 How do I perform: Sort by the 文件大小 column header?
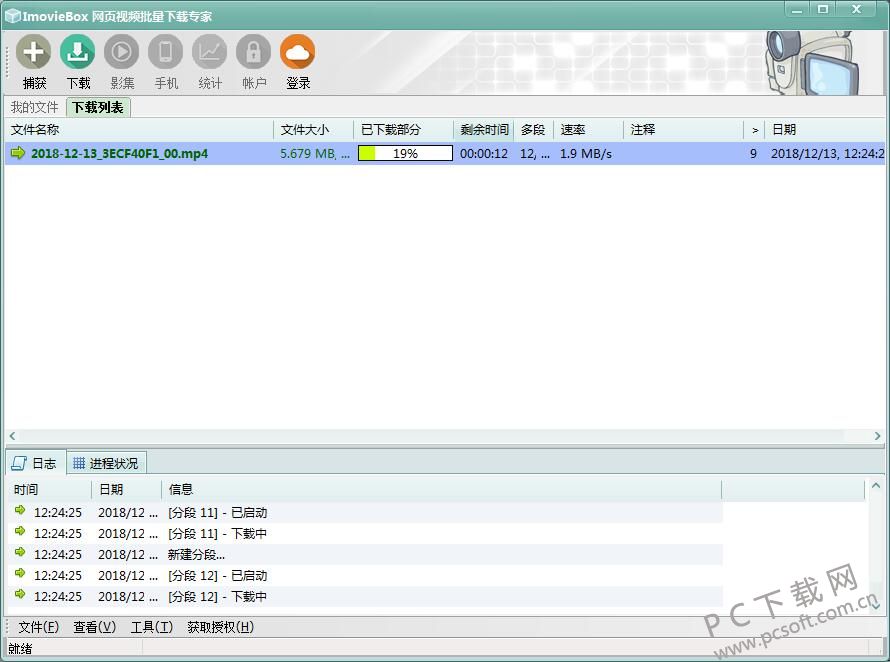(x=313, y=129)
